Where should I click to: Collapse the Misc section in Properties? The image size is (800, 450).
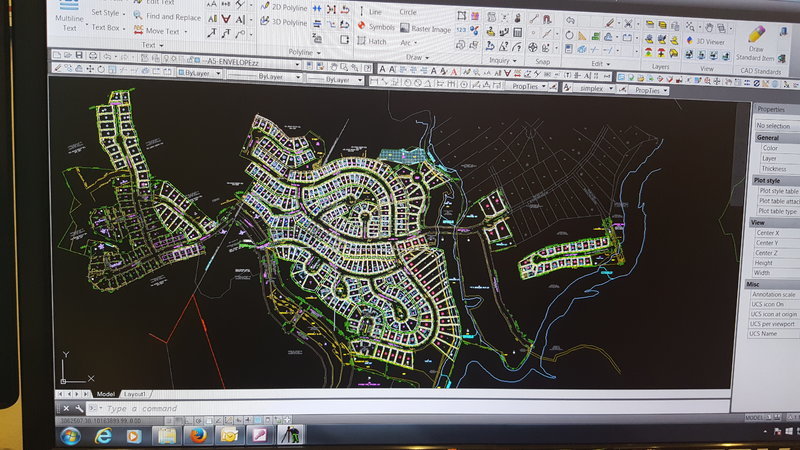coord(772,284)
